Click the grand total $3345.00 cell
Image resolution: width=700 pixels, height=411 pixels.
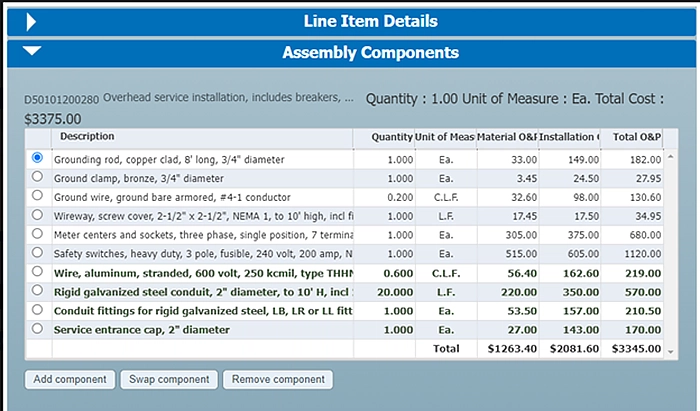(x=636, y=349)
